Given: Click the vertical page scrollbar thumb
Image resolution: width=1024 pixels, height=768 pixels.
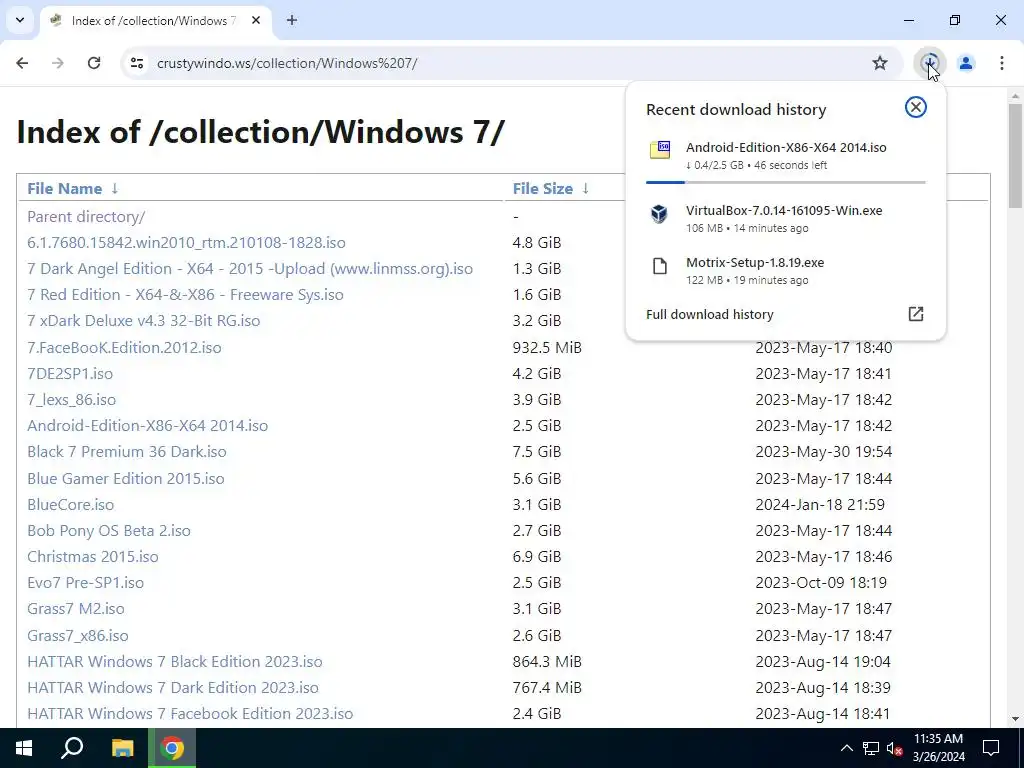Looking at the screenshot, I should (x=1015, y=156).
